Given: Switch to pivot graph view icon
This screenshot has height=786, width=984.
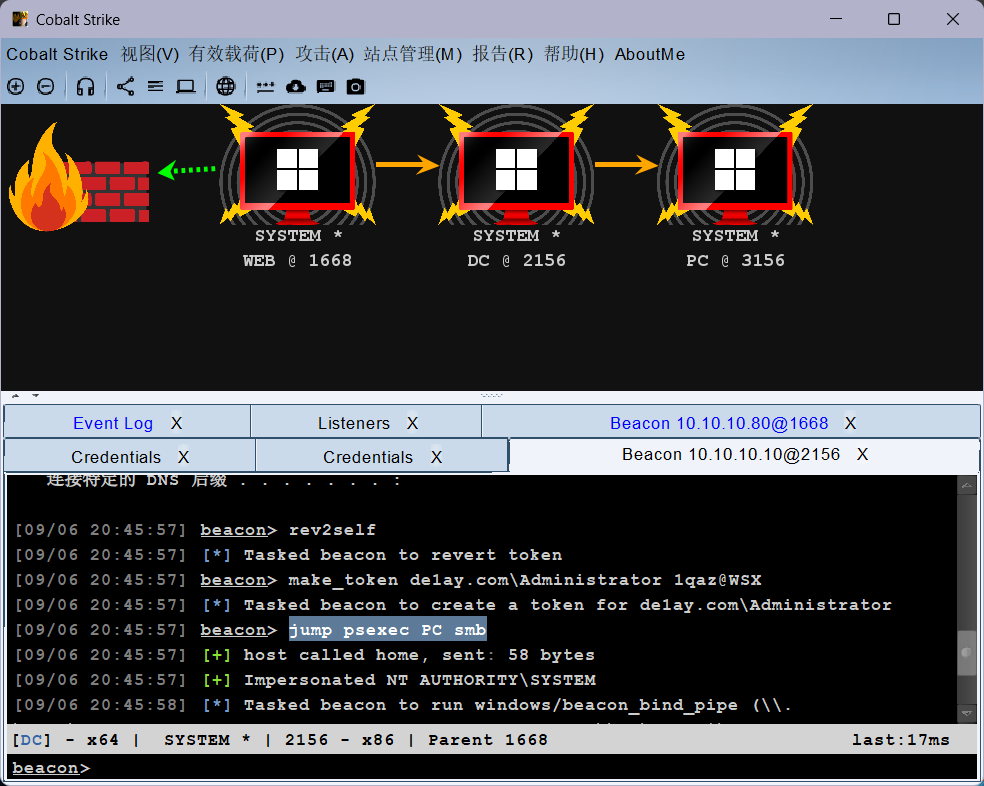Looking at the screenshot, I should [126, 87].
